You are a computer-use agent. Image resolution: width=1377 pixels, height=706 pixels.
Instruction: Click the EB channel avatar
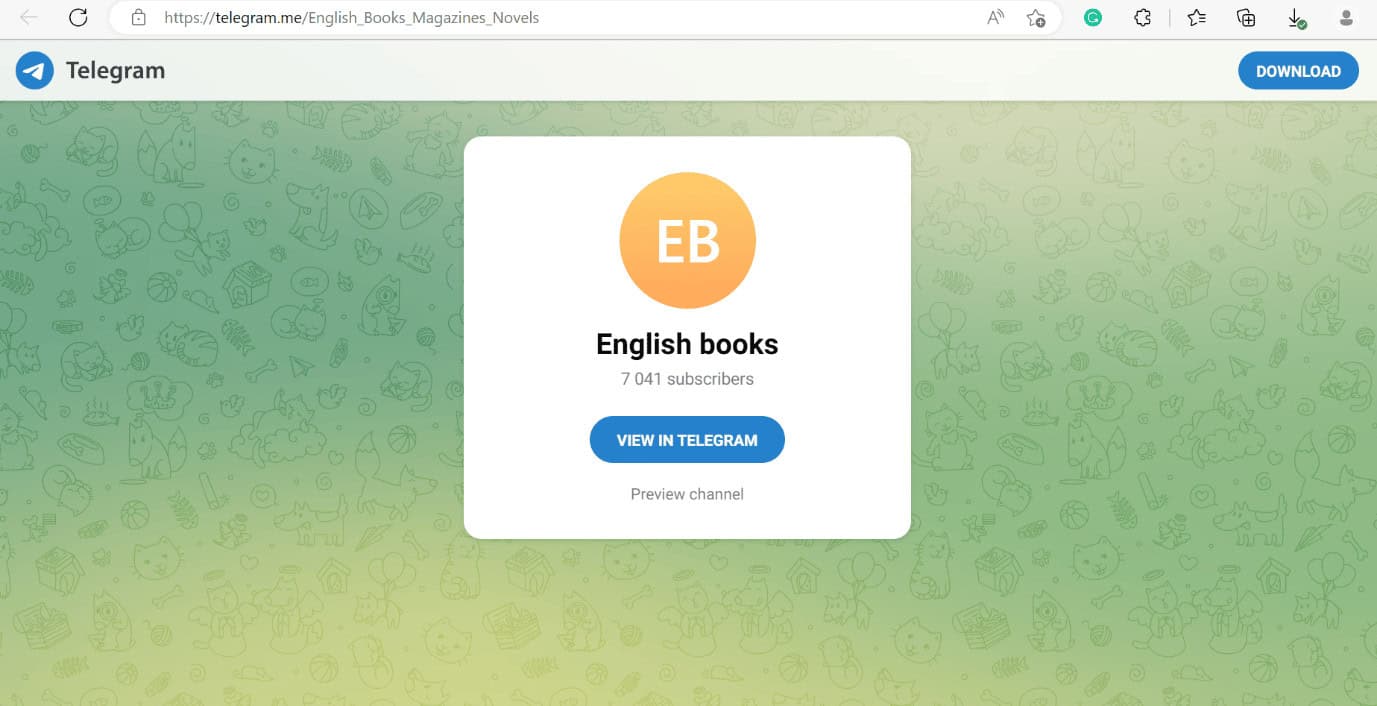click(x=687, y=240)
